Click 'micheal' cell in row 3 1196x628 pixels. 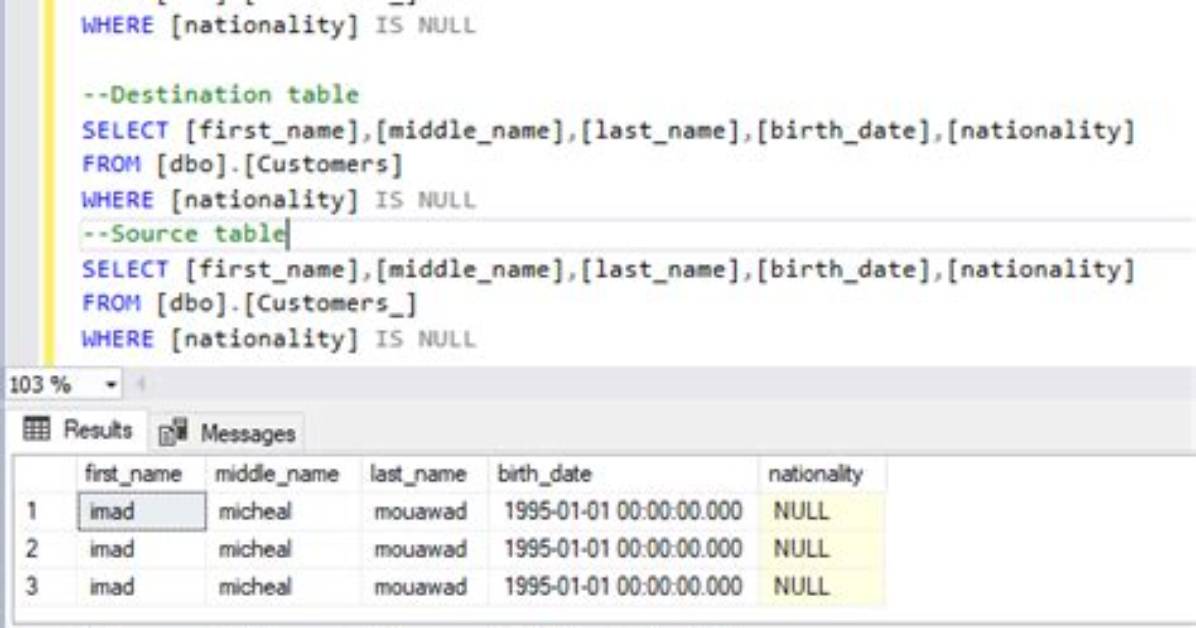coord(284,586)
